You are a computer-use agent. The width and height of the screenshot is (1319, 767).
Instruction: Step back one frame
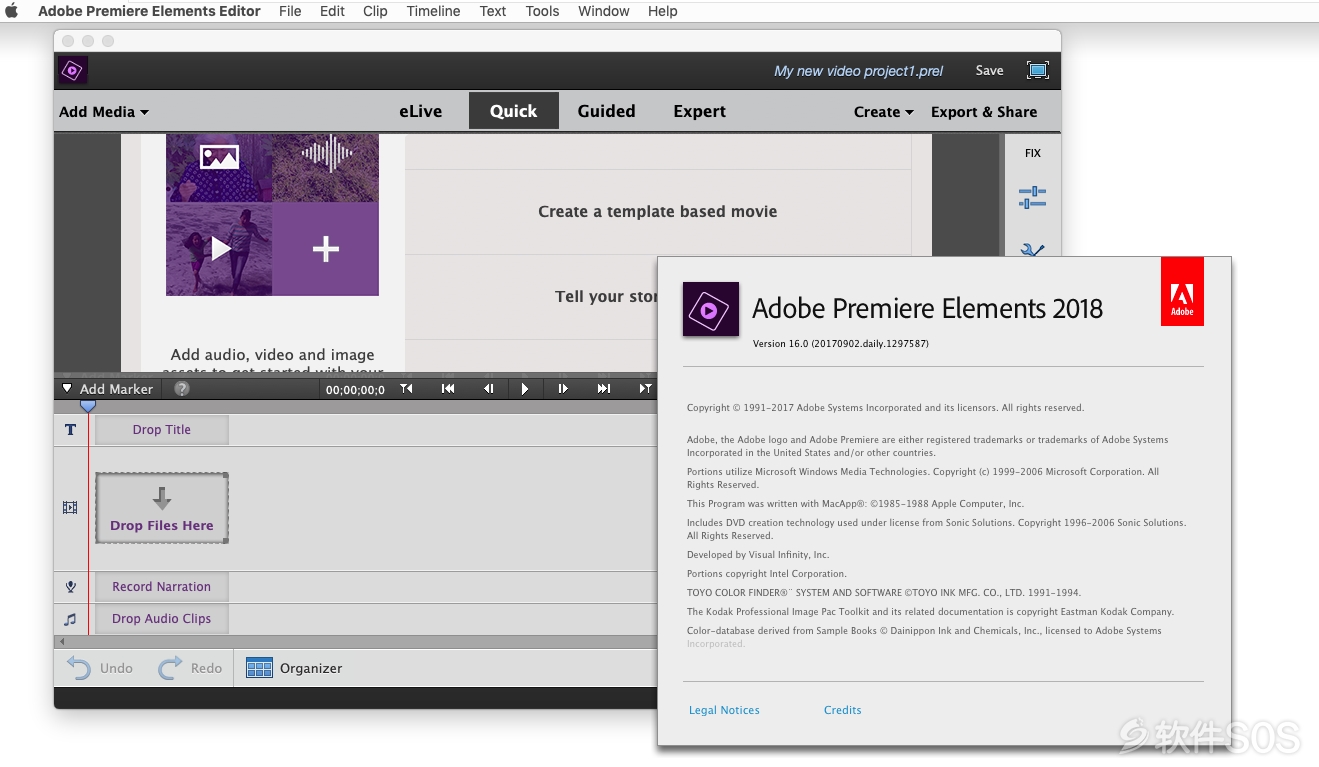click(x=488, y=389)
